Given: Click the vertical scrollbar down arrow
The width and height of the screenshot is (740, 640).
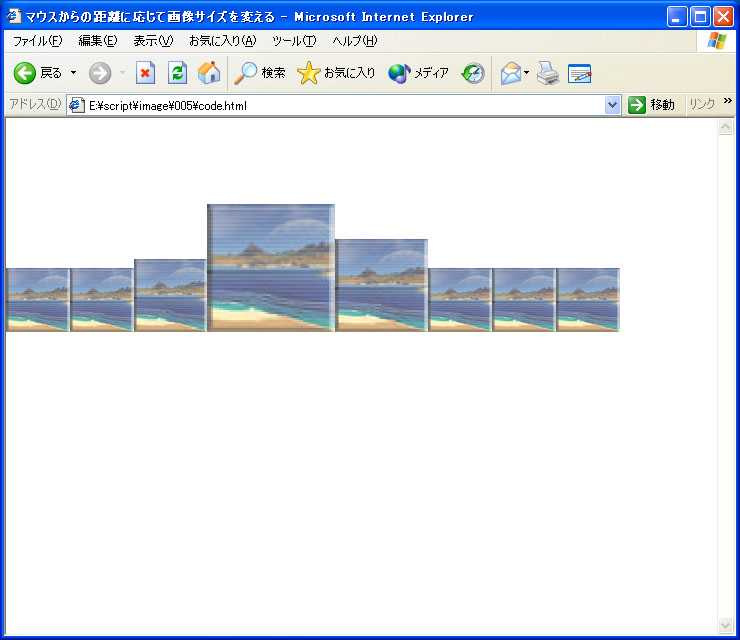Looking at the screenshot, I should [726, 625].
